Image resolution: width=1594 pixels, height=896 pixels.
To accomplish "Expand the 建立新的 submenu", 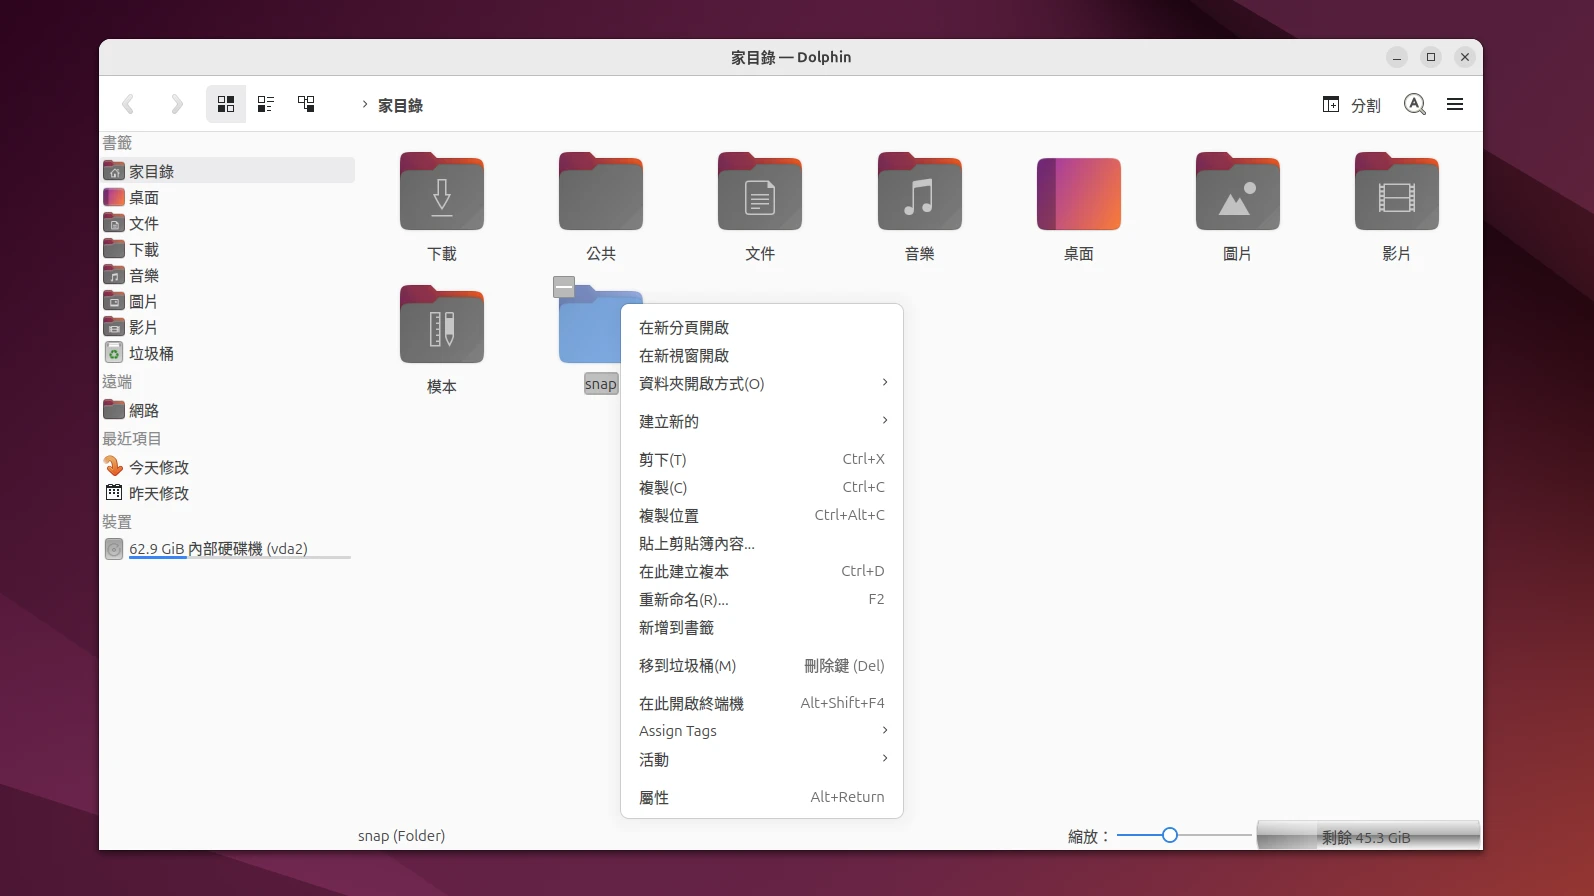I will pos(761,422).
